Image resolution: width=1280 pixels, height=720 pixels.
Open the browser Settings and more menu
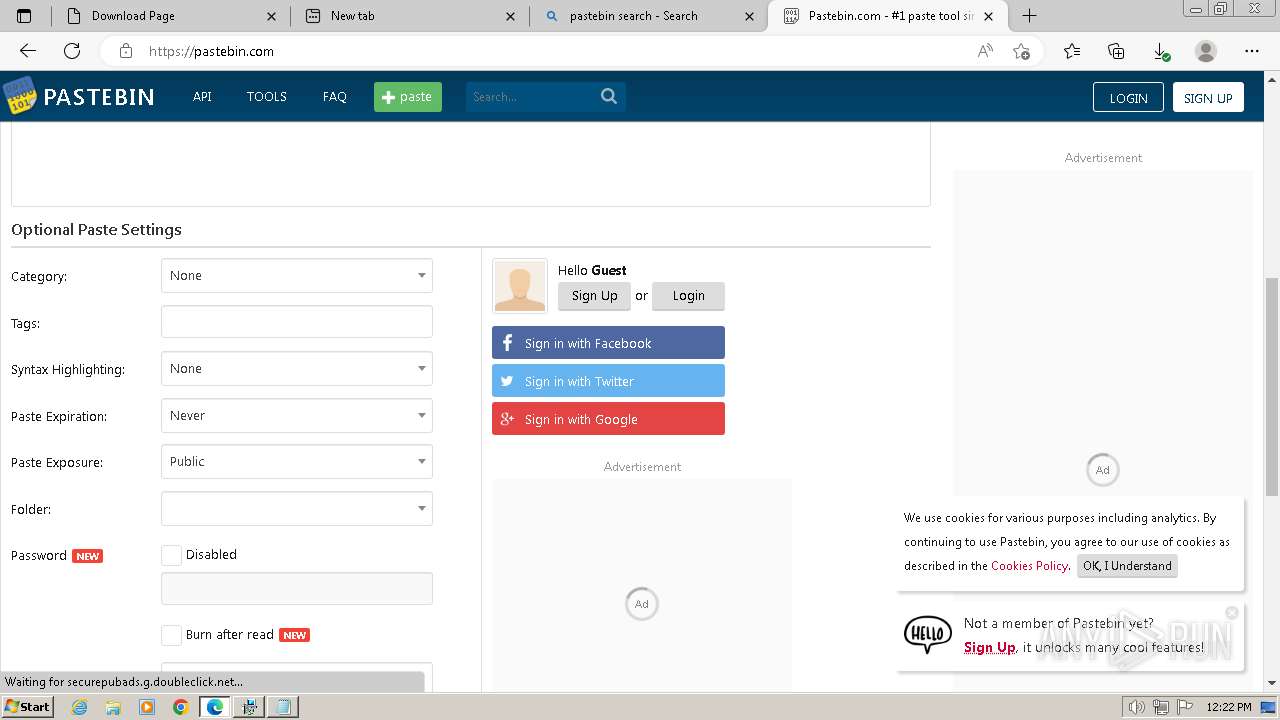coord(1252,51)
